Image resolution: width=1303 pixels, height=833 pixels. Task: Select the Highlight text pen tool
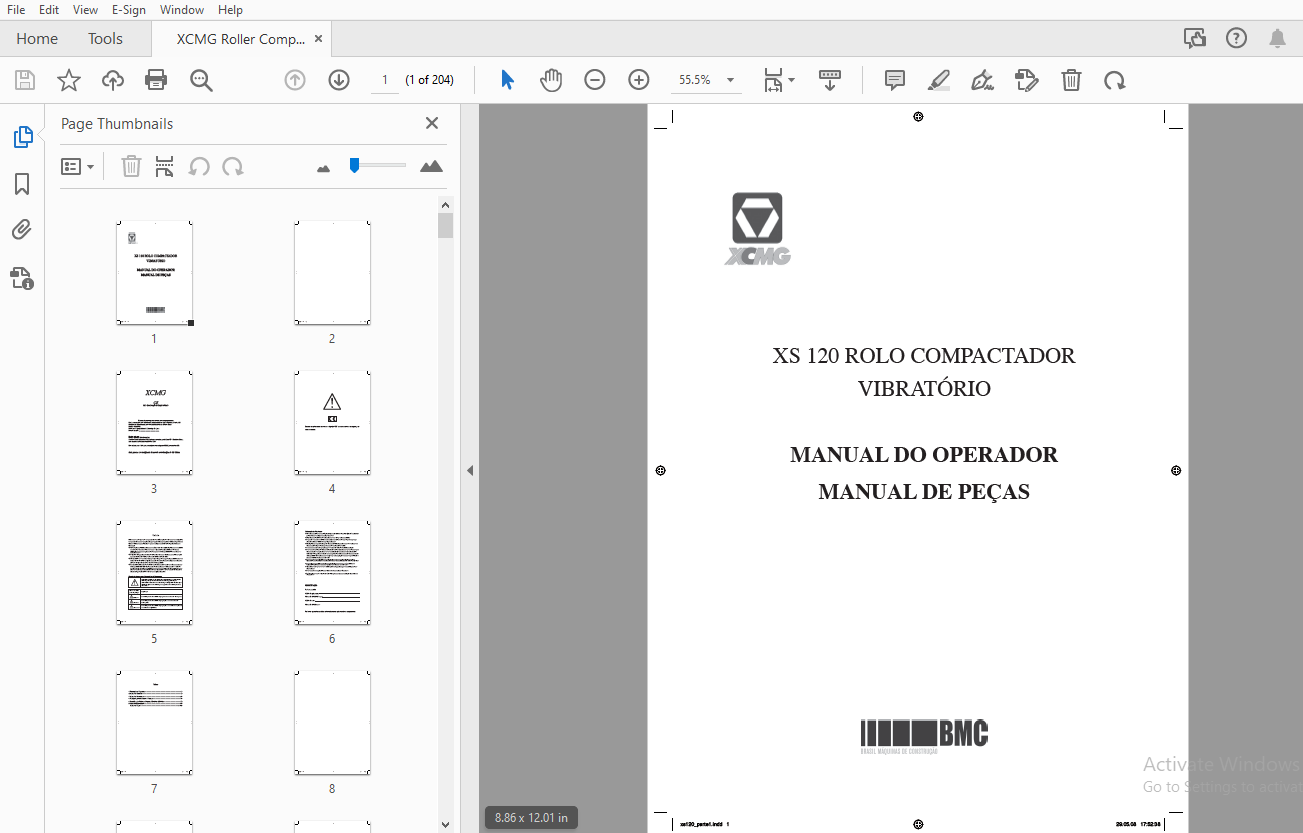point(938,80)
